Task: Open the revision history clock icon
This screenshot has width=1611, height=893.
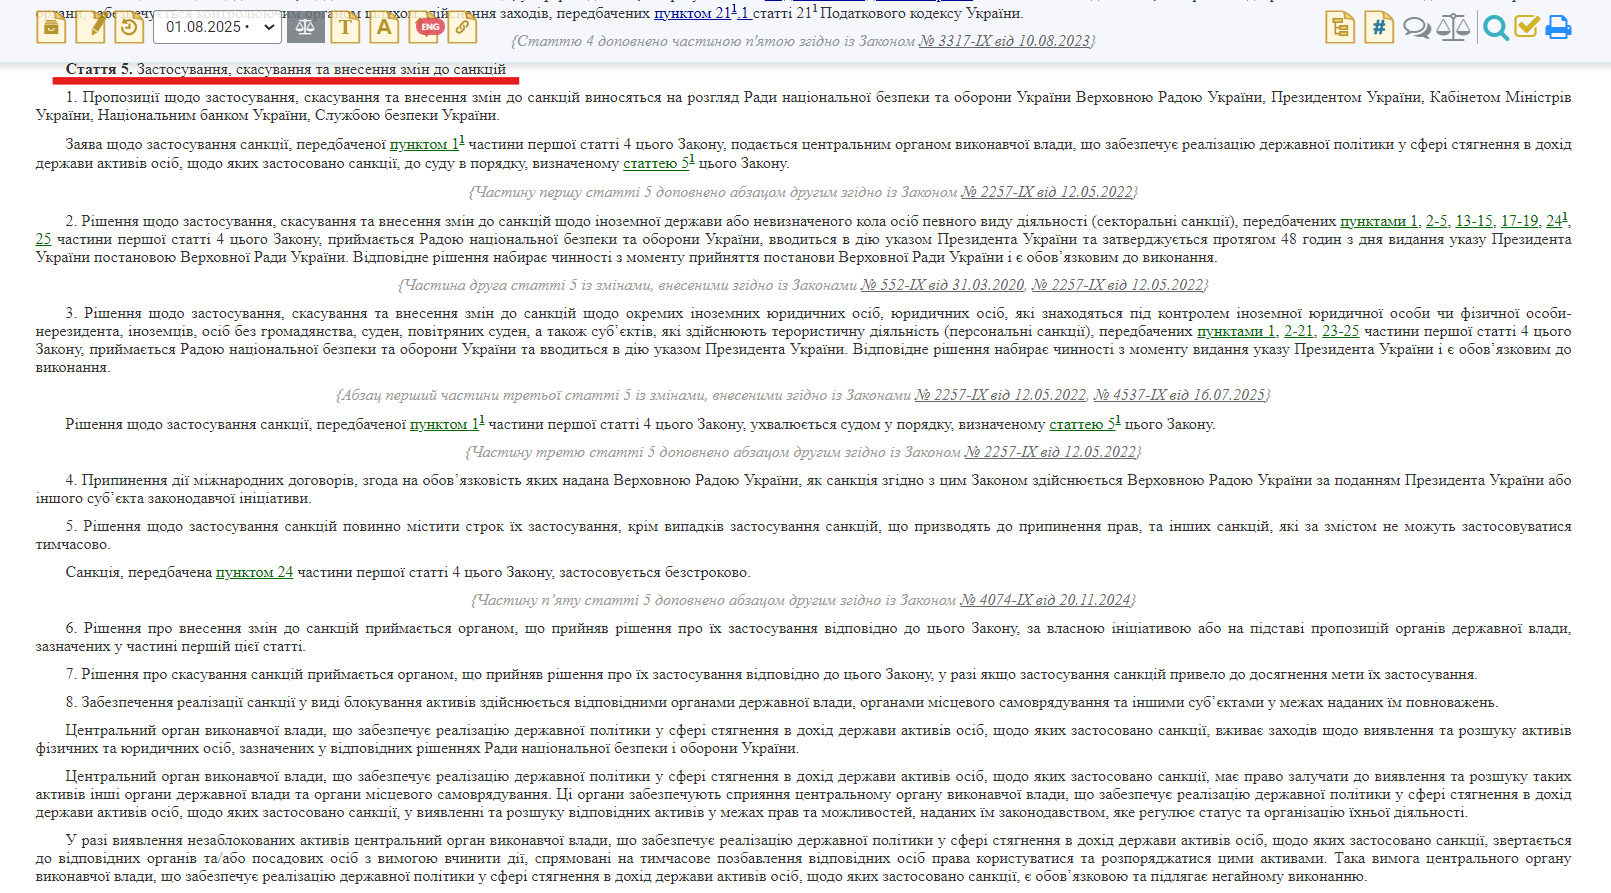Action: [x=129, y=27]
